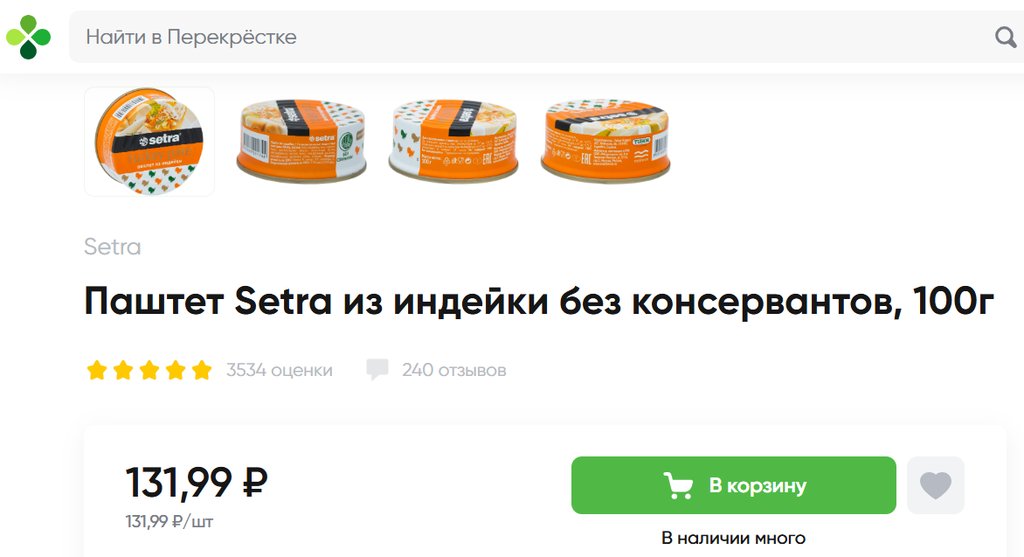This screenshot has height=557, width=1024.
Task: Click the reviews speech bubble icon
Action: point(377,370)
